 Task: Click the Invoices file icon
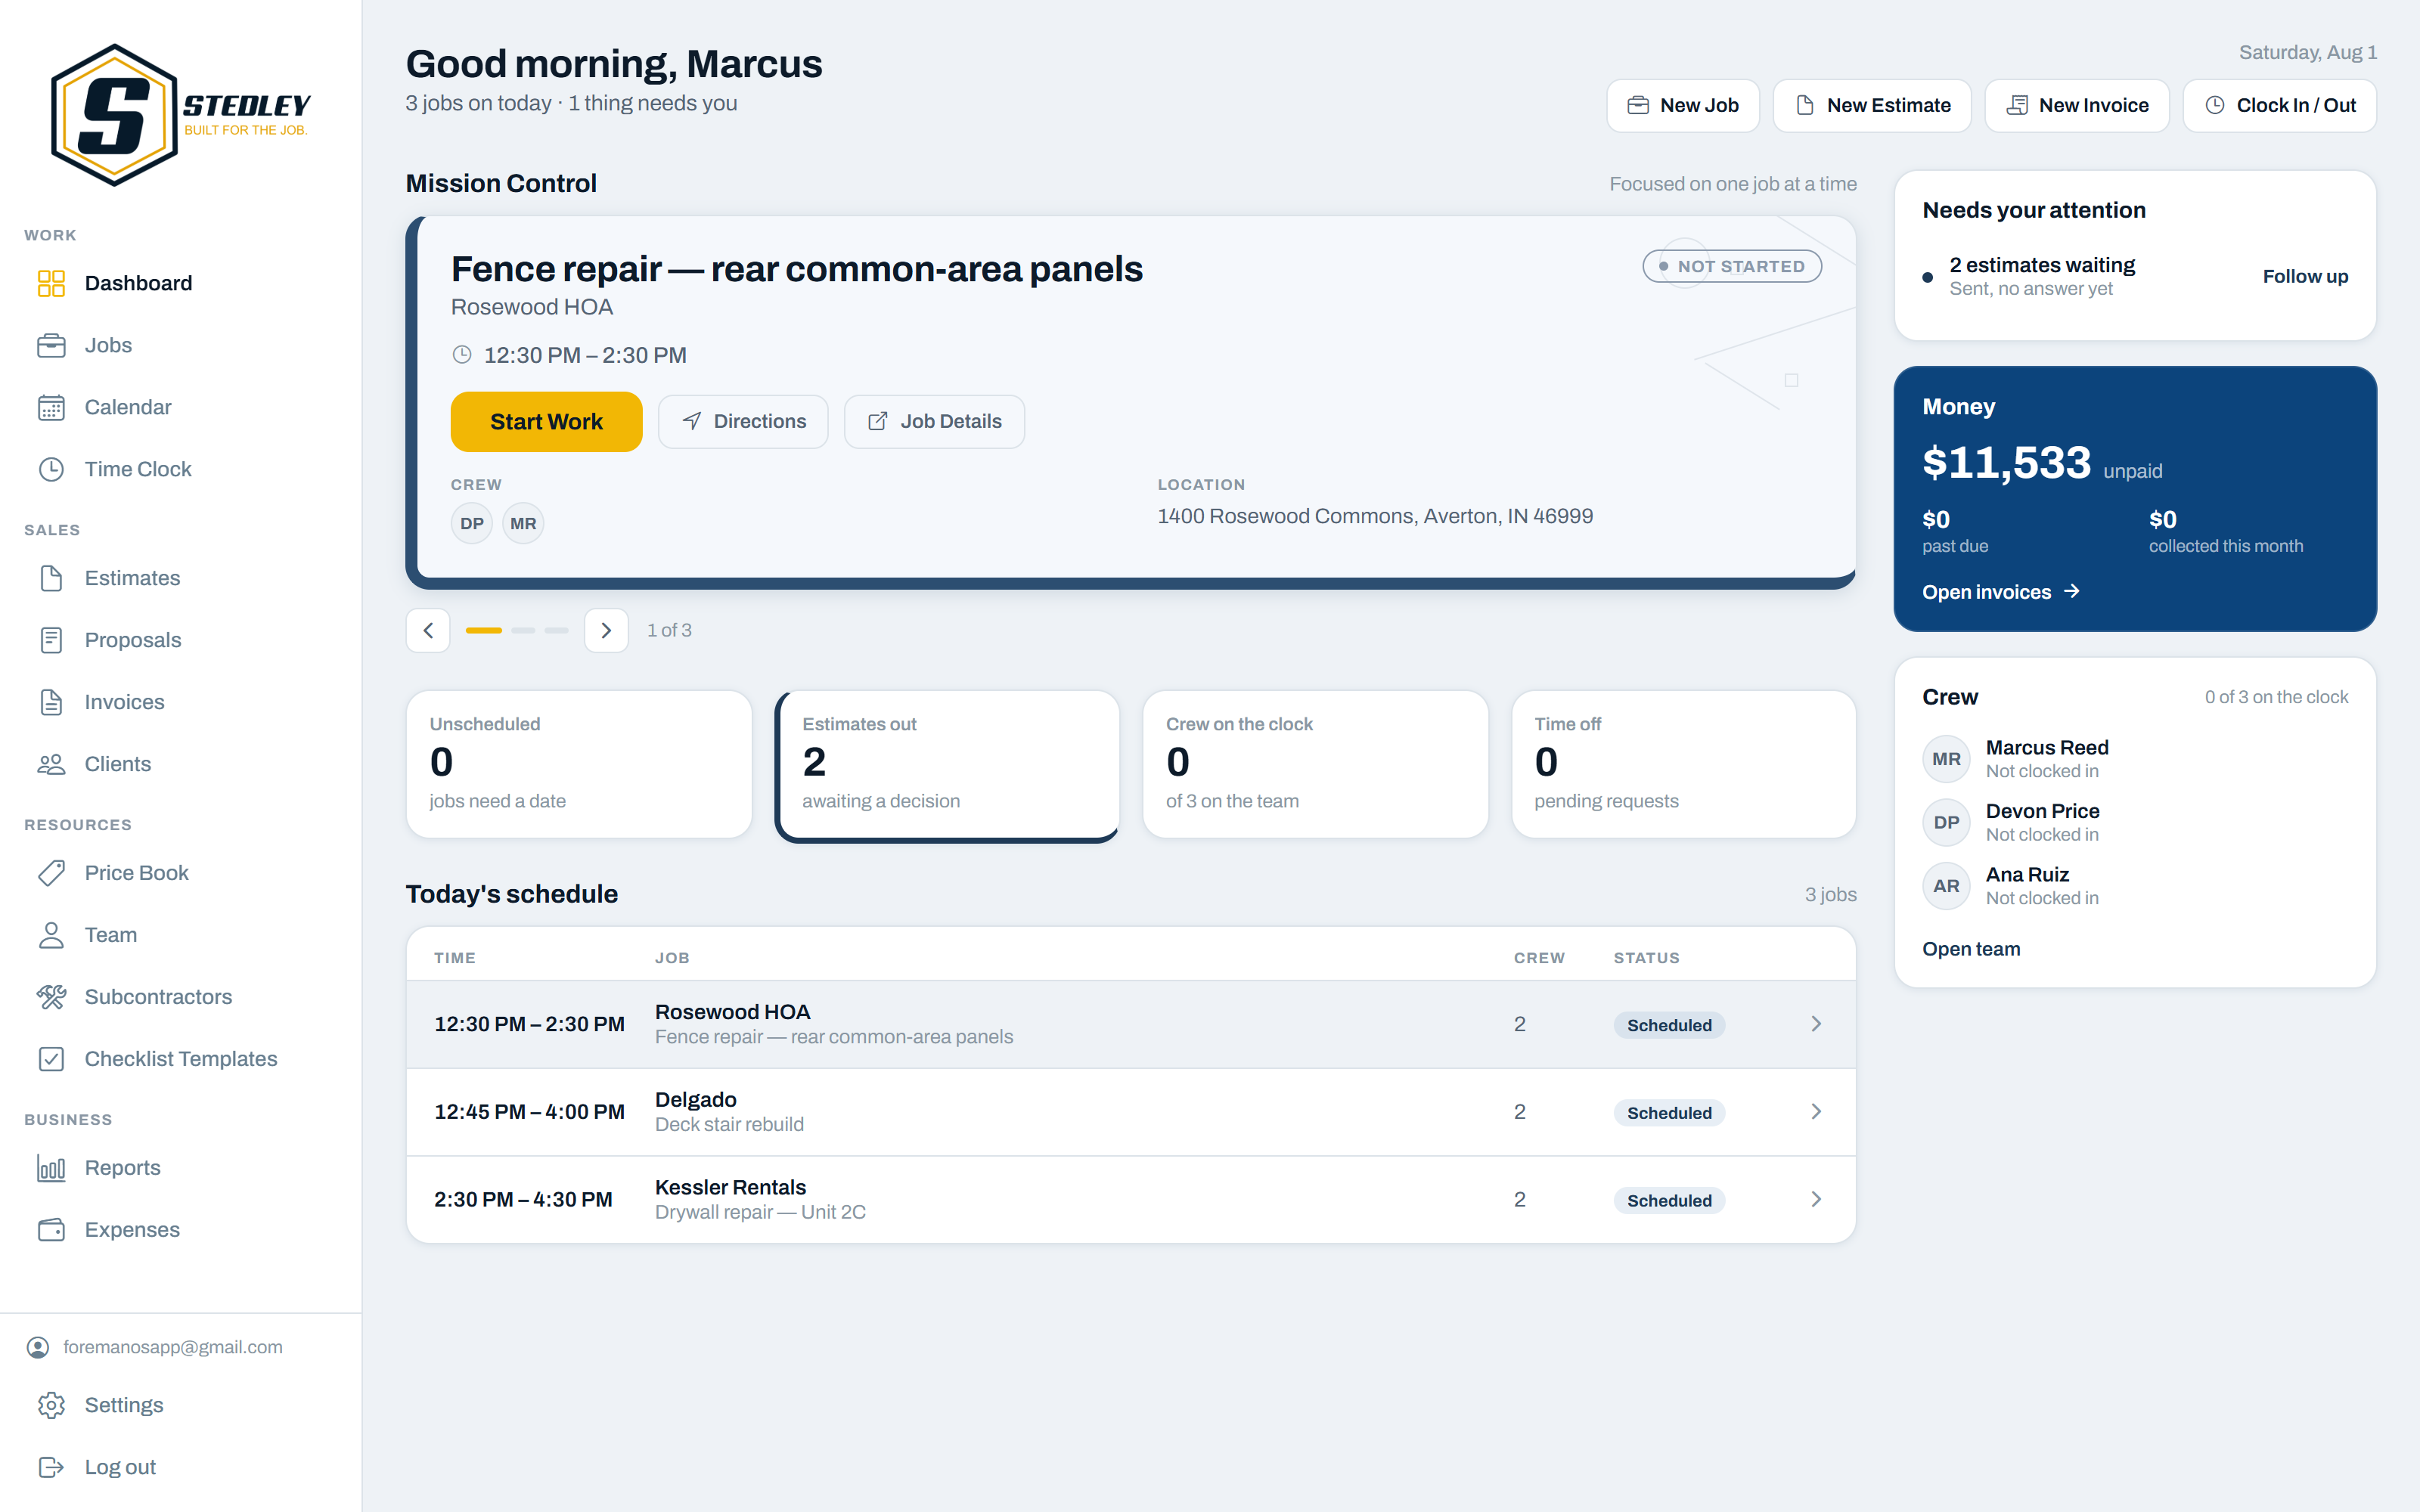point(51,702)
